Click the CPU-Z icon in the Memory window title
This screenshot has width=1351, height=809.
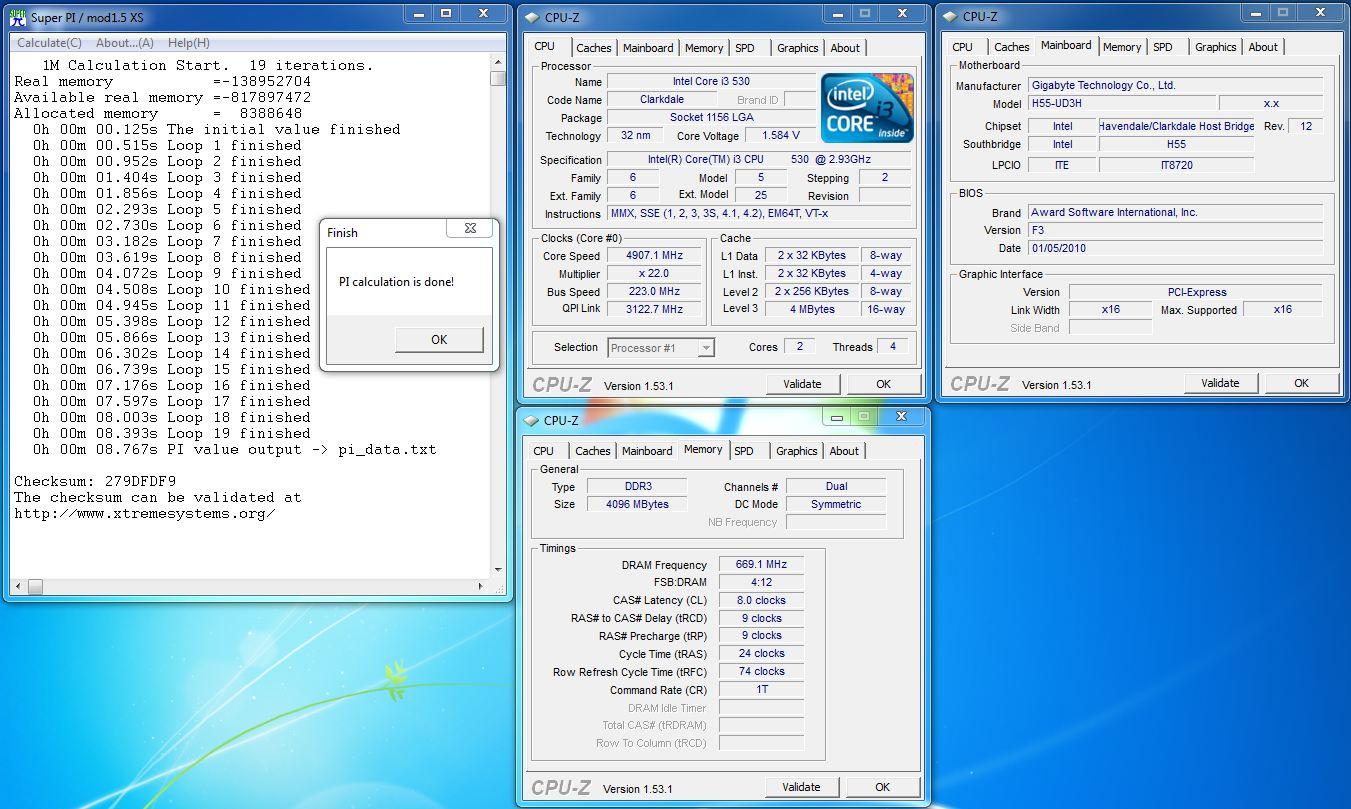[x=531, y=420]
